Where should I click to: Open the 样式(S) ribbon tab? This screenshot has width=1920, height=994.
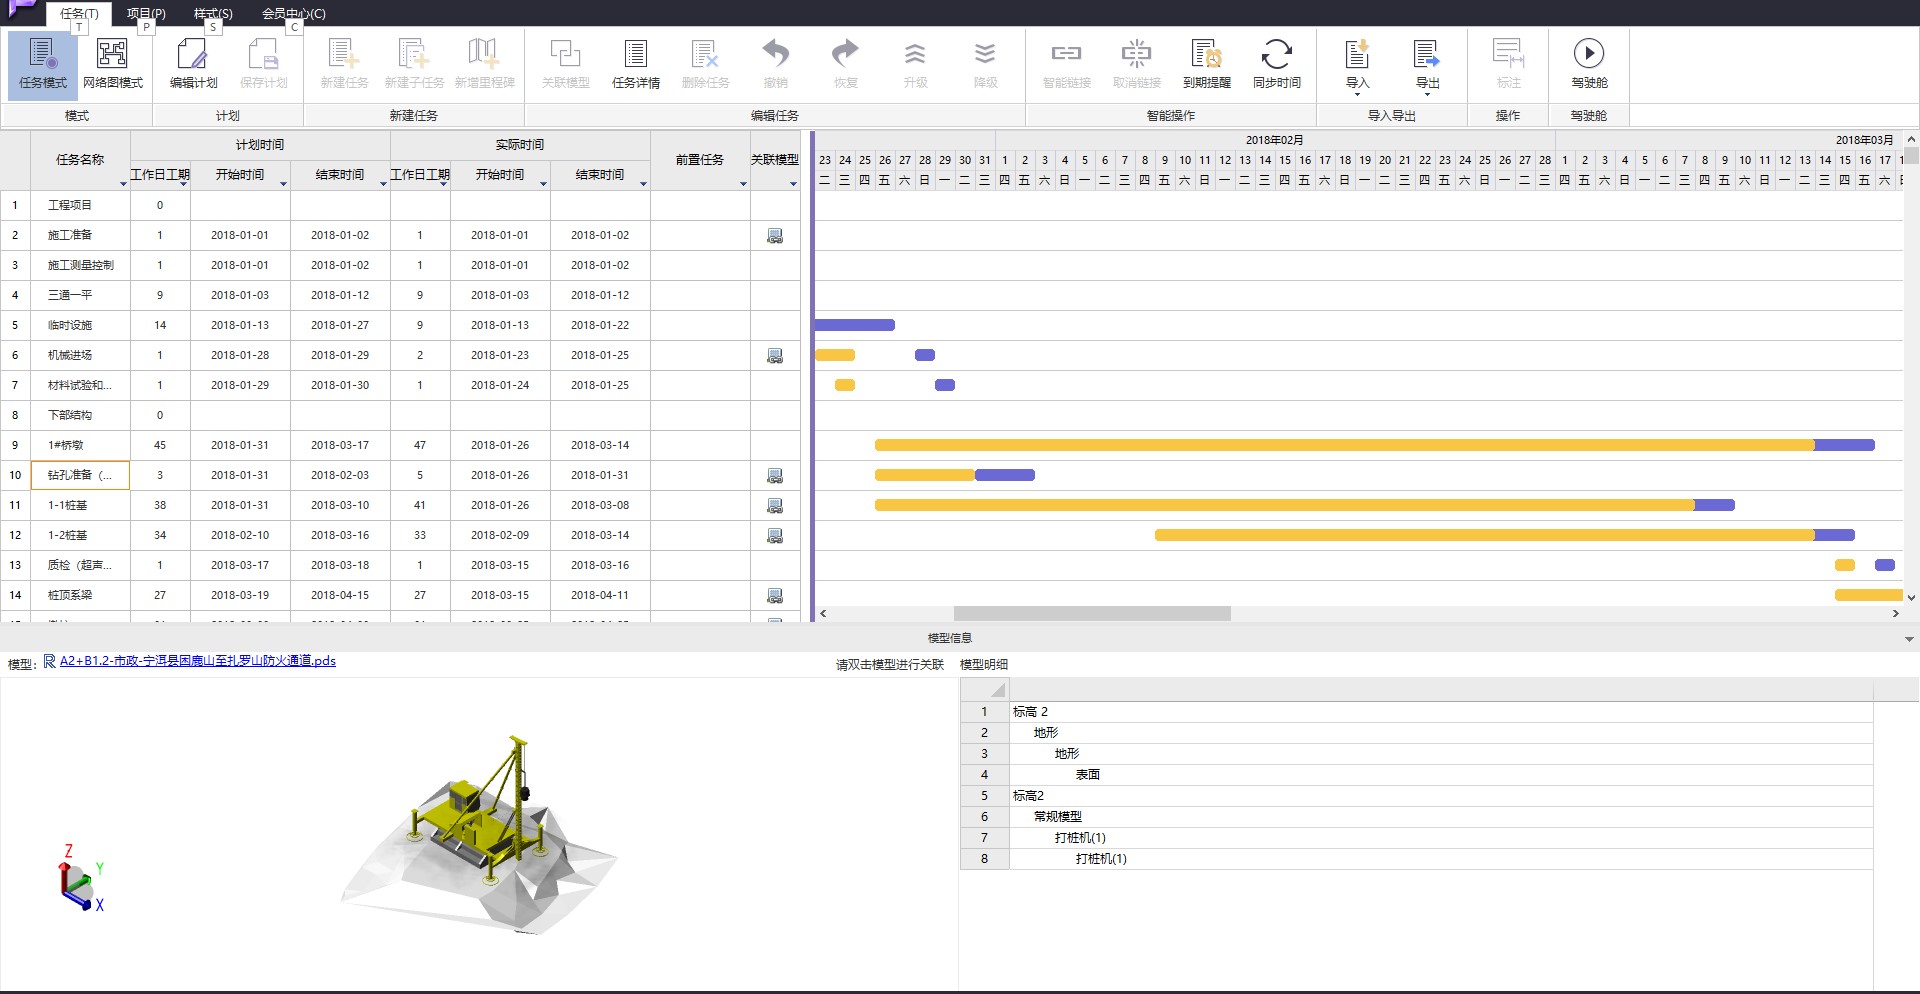pyautogui.click(x=213, y=14)
